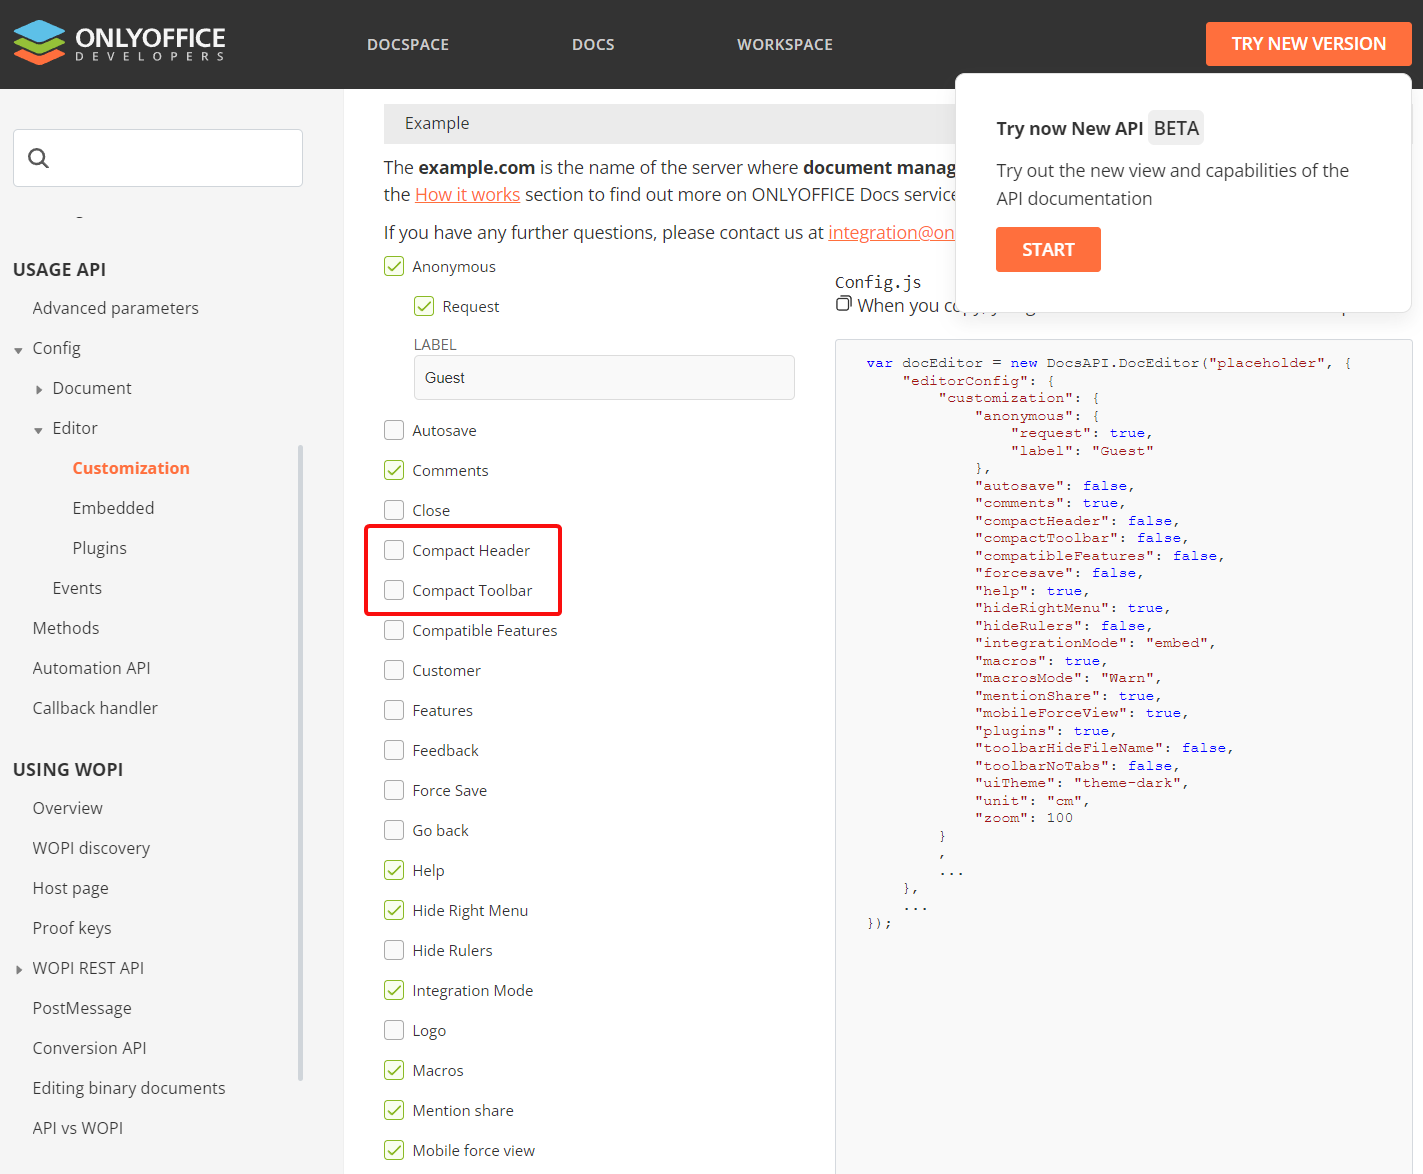Follow the How it works link
This screenshot has height=1174, width=1423.
[467, 194]
